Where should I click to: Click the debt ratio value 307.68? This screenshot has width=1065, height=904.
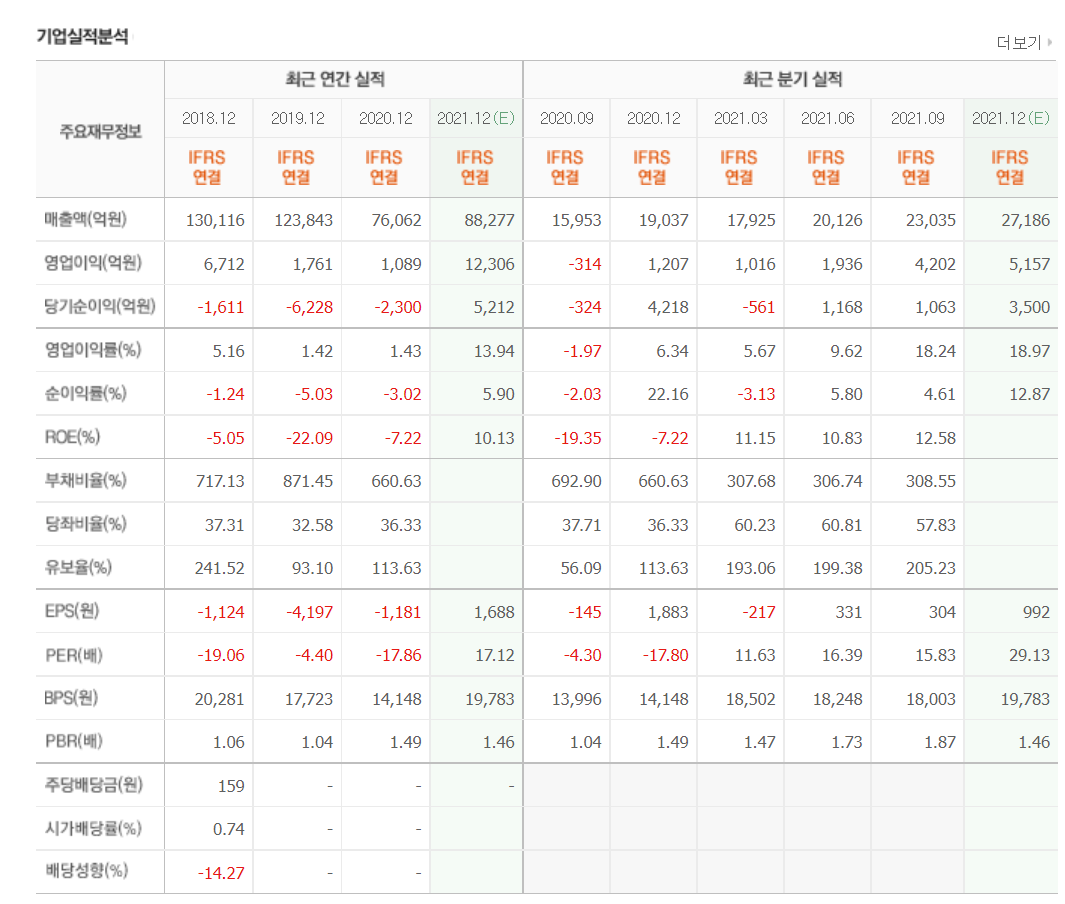tap(751, 482)
